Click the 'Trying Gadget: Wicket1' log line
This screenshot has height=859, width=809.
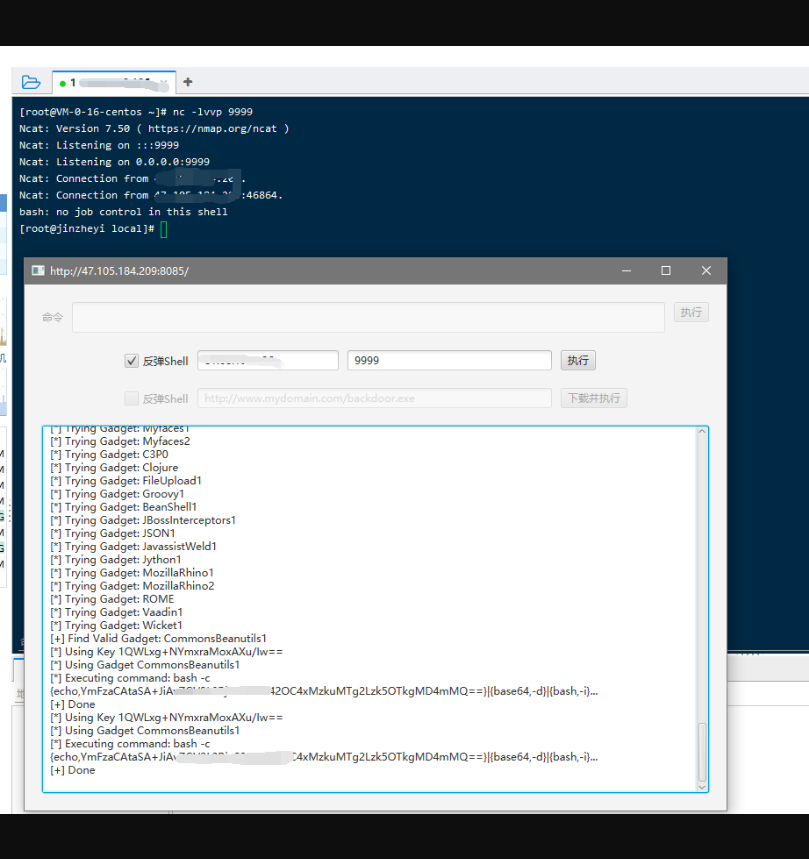[116, 625]
